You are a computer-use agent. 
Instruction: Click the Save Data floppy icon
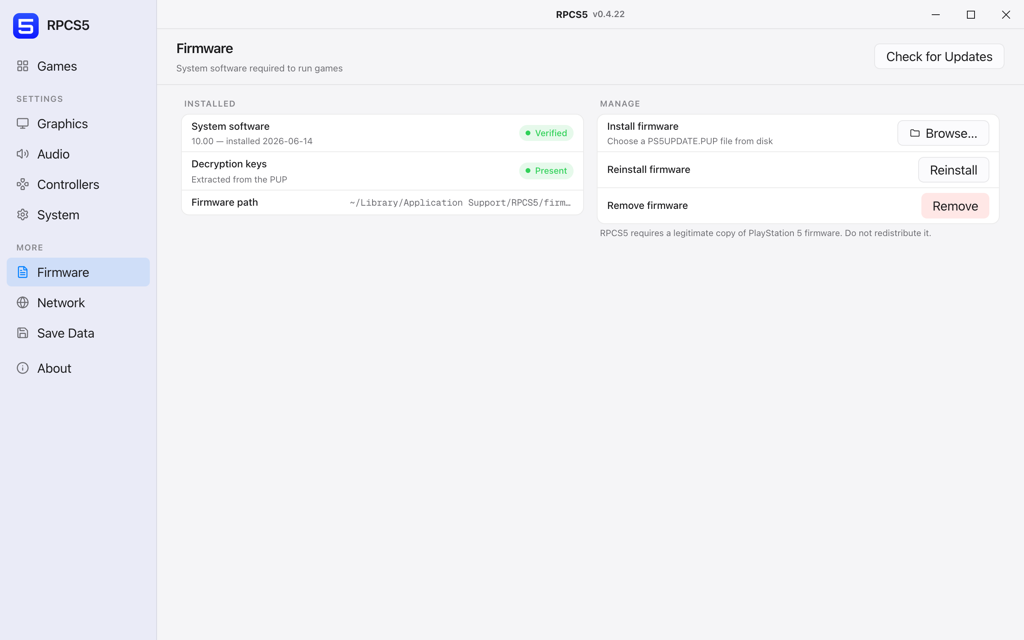(23, 333)
